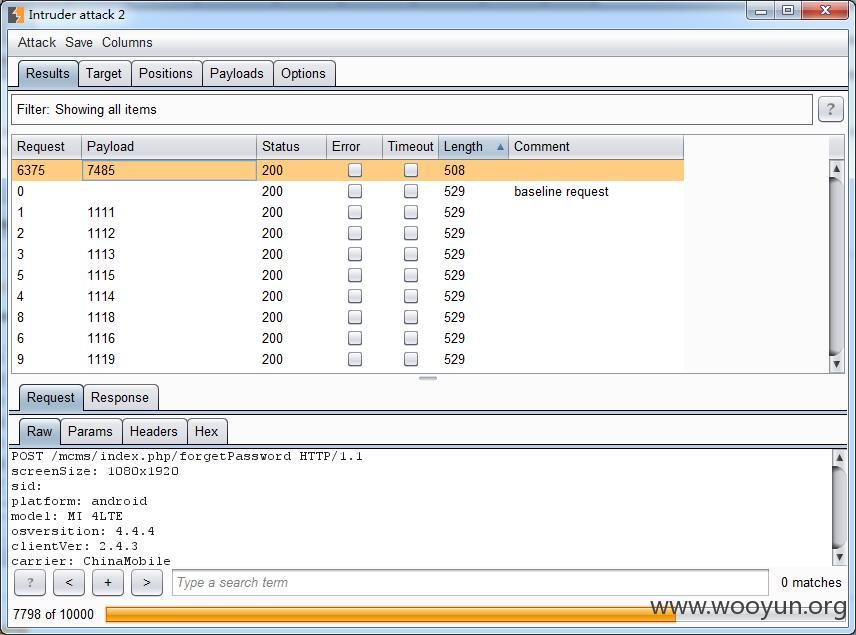Click the '7798 of 10000' progress label

coord(54,614)
